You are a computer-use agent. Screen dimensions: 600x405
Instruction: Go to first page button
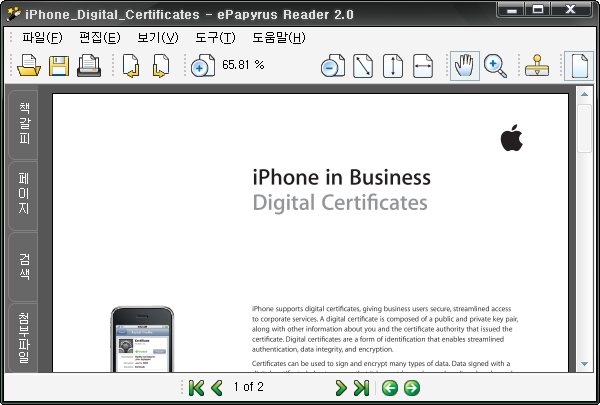pos(196,388)
